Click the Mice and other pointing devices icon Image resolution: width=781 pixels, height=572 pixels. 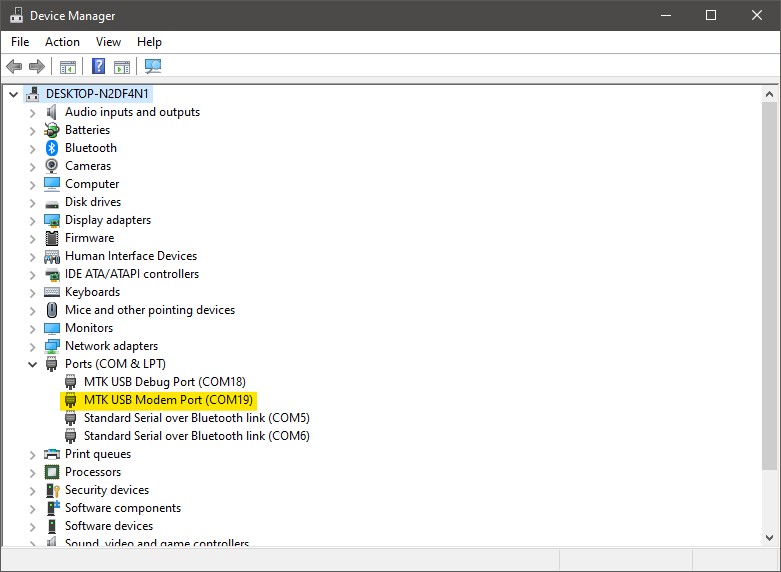click(x=52, y=310)
